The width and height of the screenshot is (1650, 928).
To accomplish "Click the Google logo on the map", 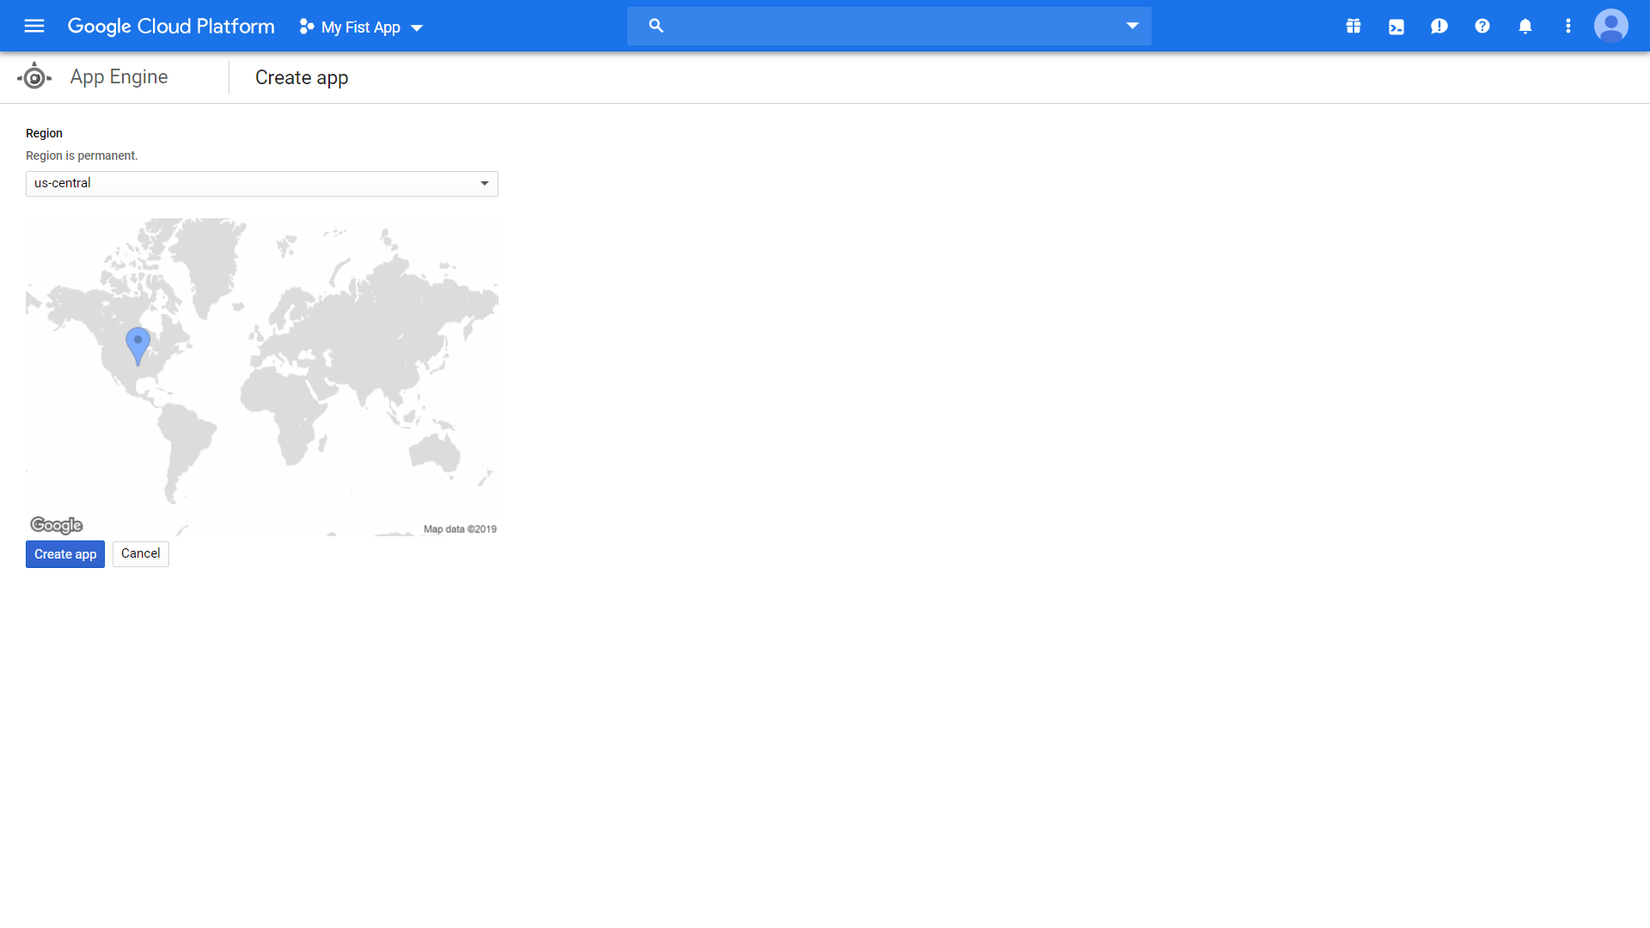I will [x=56, y=525].
